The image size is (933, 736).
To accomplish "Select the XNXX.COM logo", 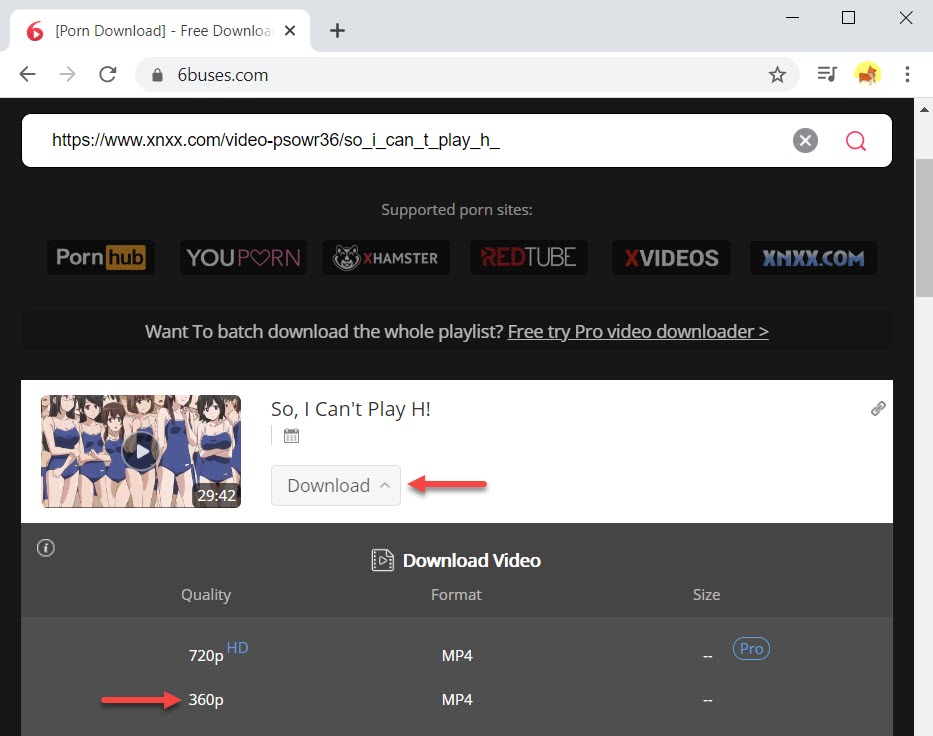I will coord(813,258).
